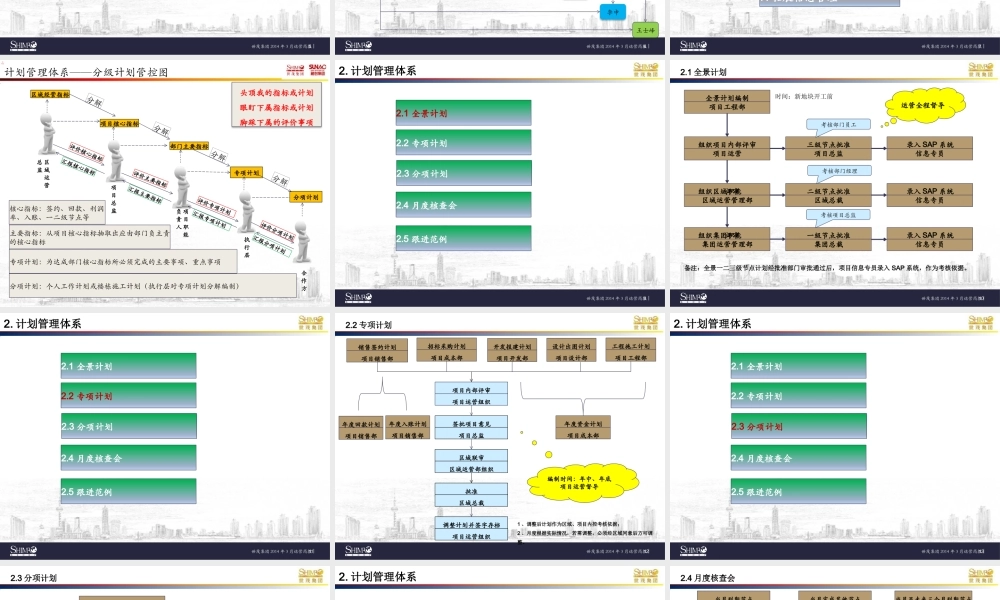Select the 组织项目内部评审 box

(727, 149)
